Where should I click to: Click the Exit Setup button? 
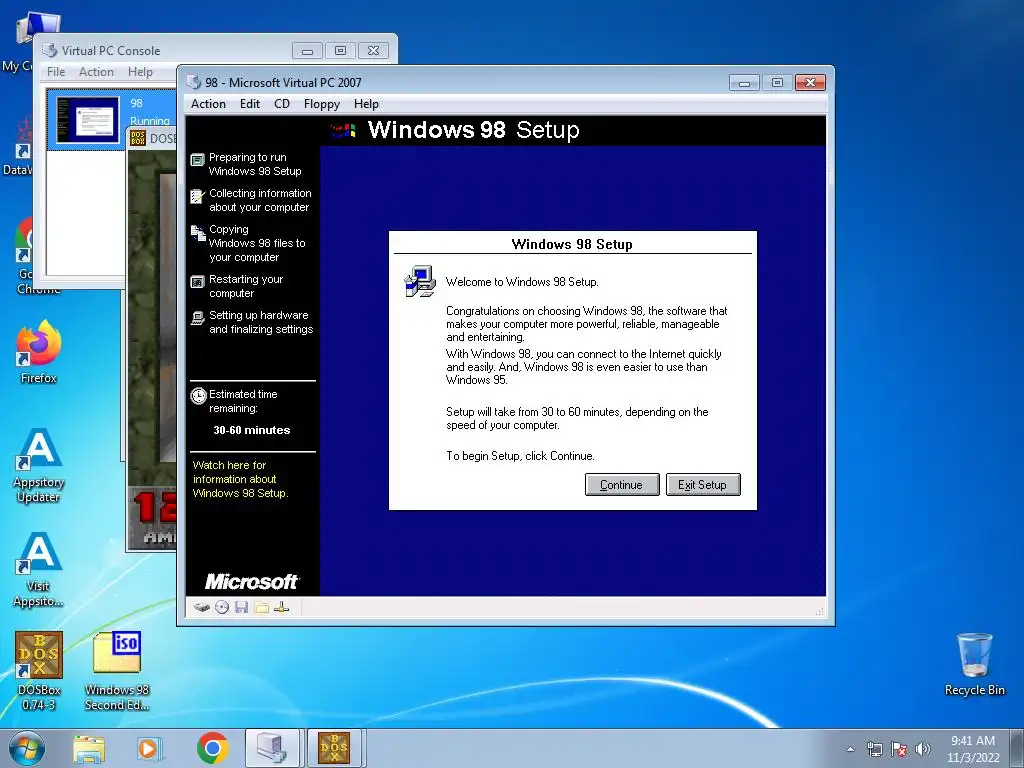point(703,485)
